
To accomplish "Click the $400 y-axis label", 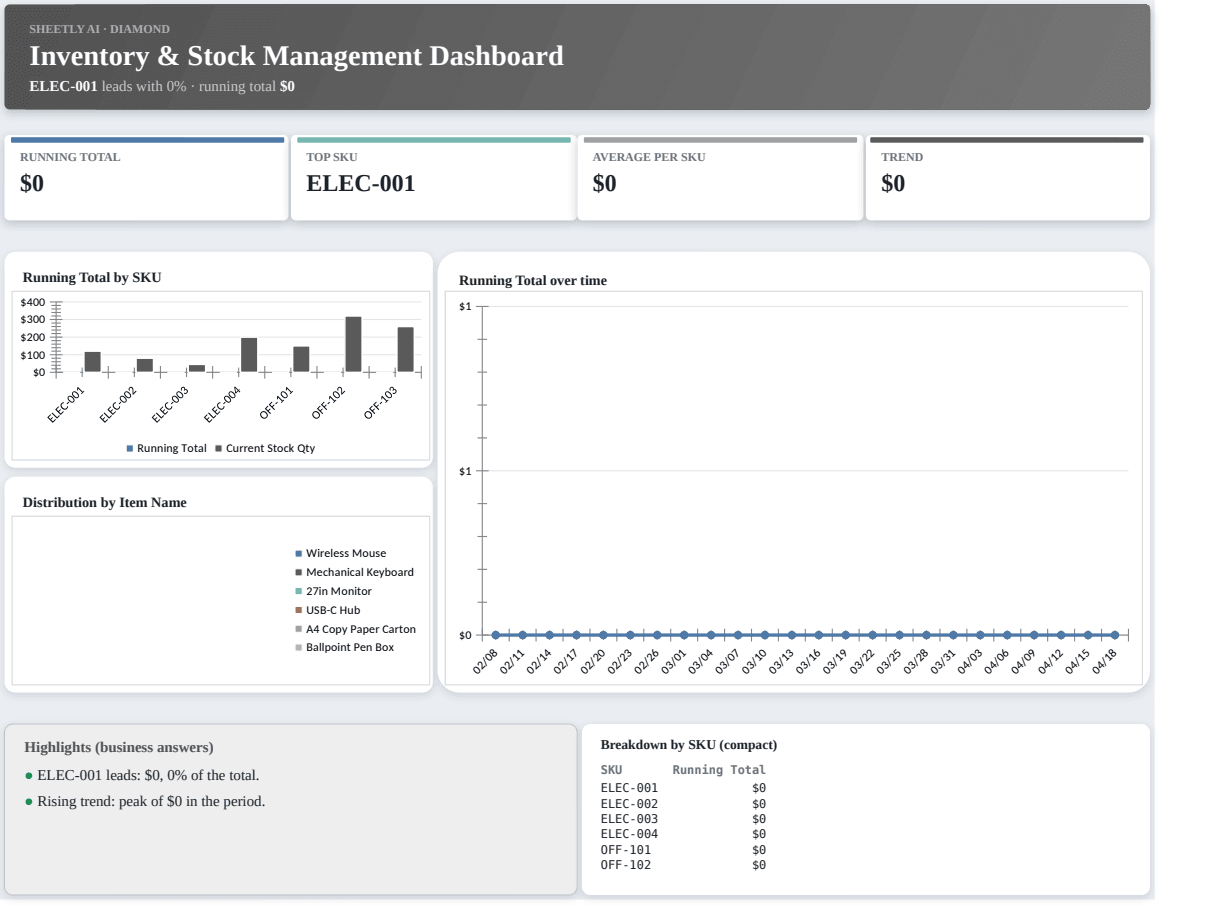I will point(33,302).
